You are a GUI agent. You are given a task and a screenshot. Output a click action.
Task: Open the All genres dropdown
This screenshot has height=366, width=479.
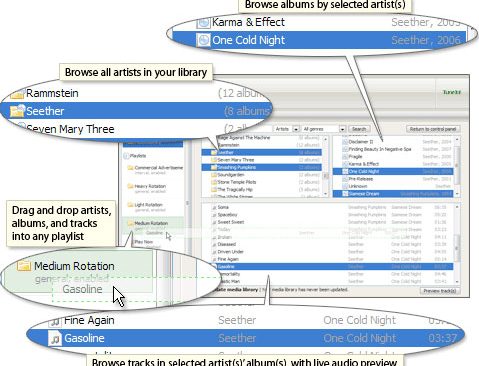coord(323,129)
